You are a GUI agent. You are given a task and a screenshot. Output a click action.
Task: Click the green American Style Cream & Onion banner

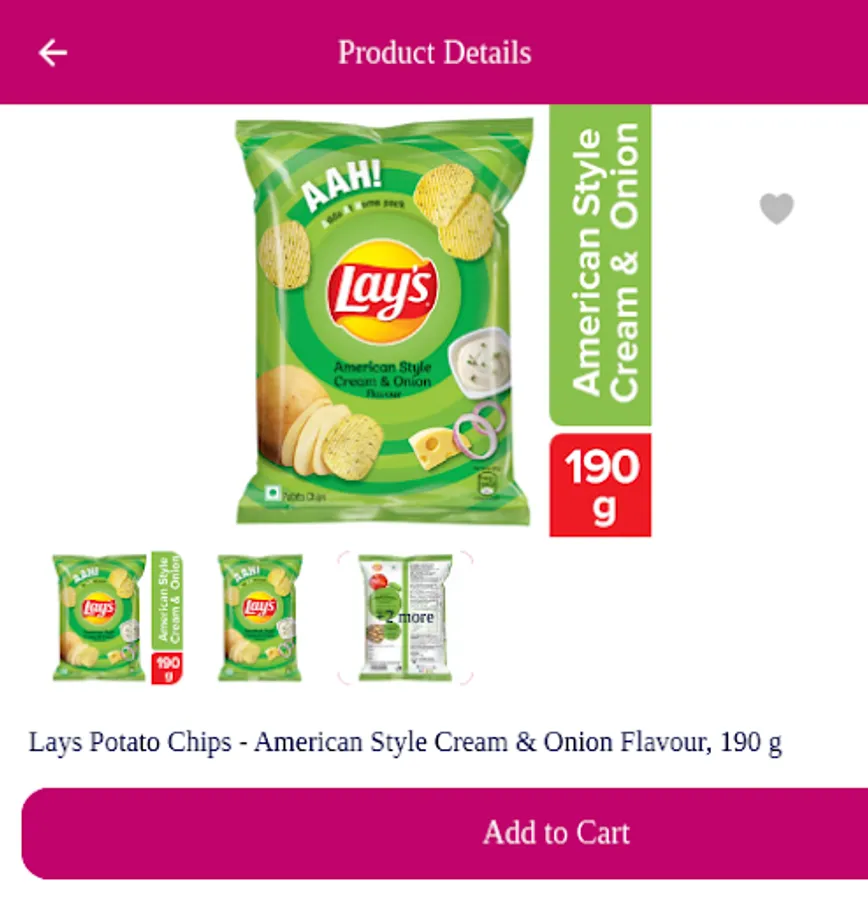click(x=600, y=265)
